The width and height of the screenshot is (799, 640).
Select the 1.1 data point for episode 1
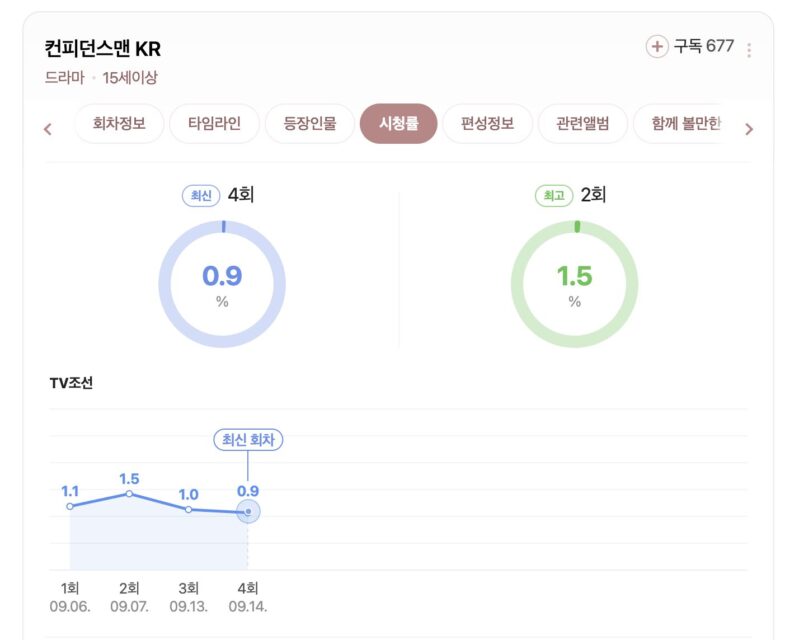click(x=70, y=506)
